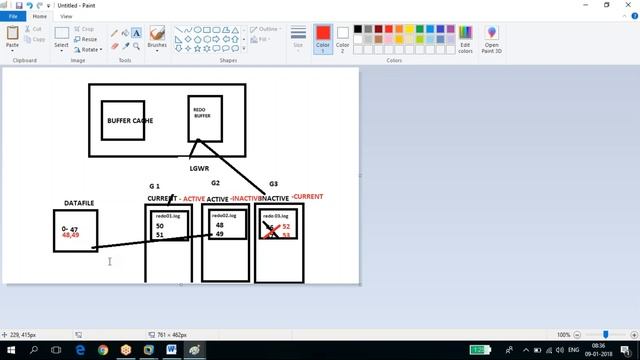
Task: Choose the Pentagon shape
Action: pos(197,40)
